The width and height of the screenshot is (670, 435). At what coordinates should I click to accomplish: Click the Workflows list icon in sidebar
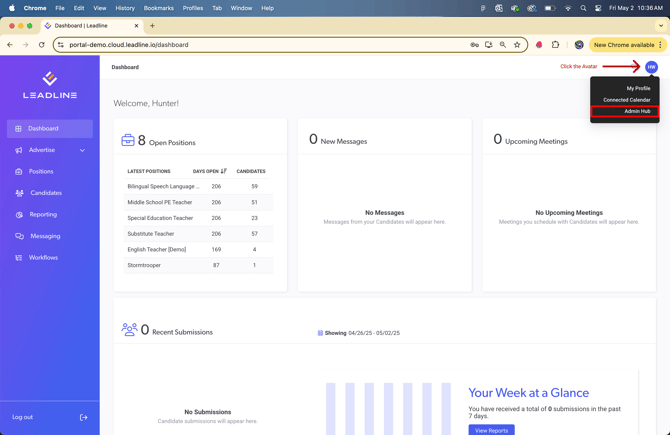19,258
